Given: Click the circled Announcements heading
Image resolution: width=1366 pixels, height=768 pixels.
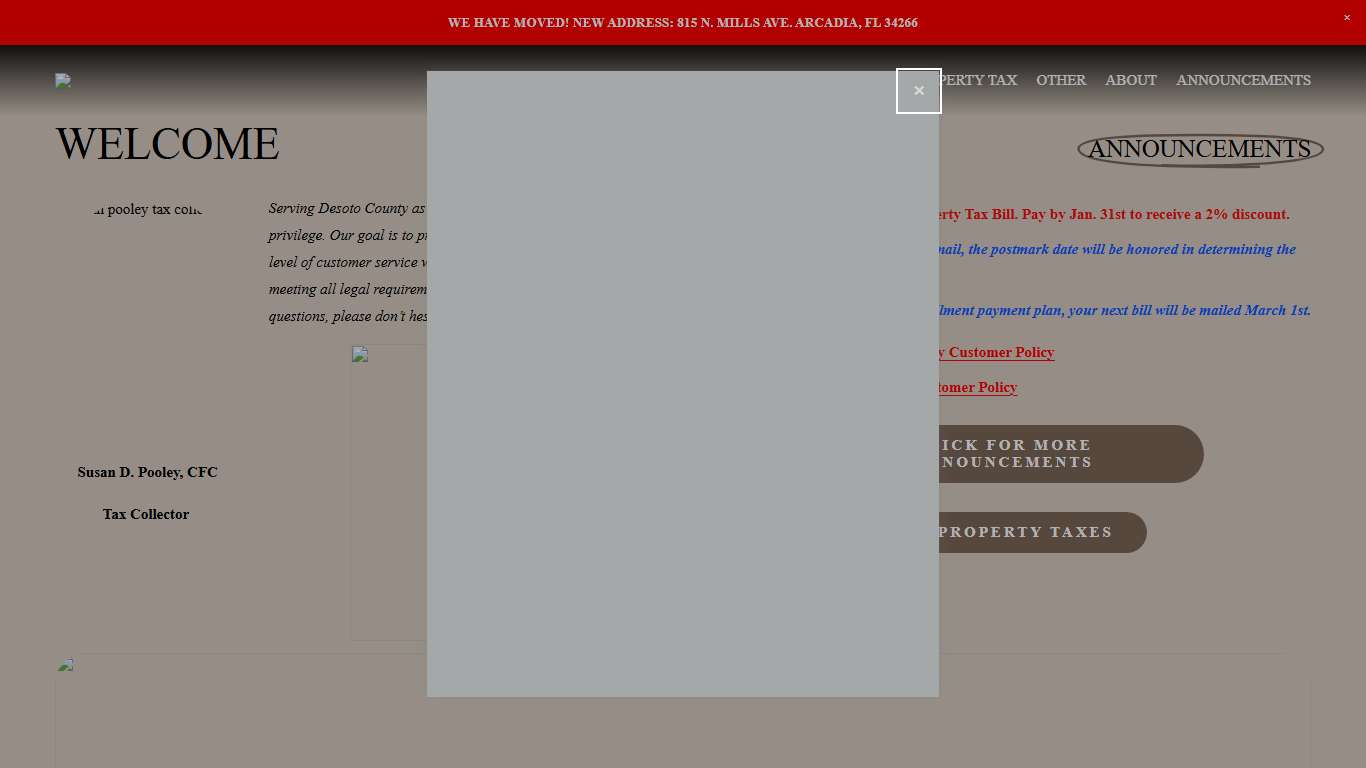Looking at the screenshot, I should (x=1199, y=149).
